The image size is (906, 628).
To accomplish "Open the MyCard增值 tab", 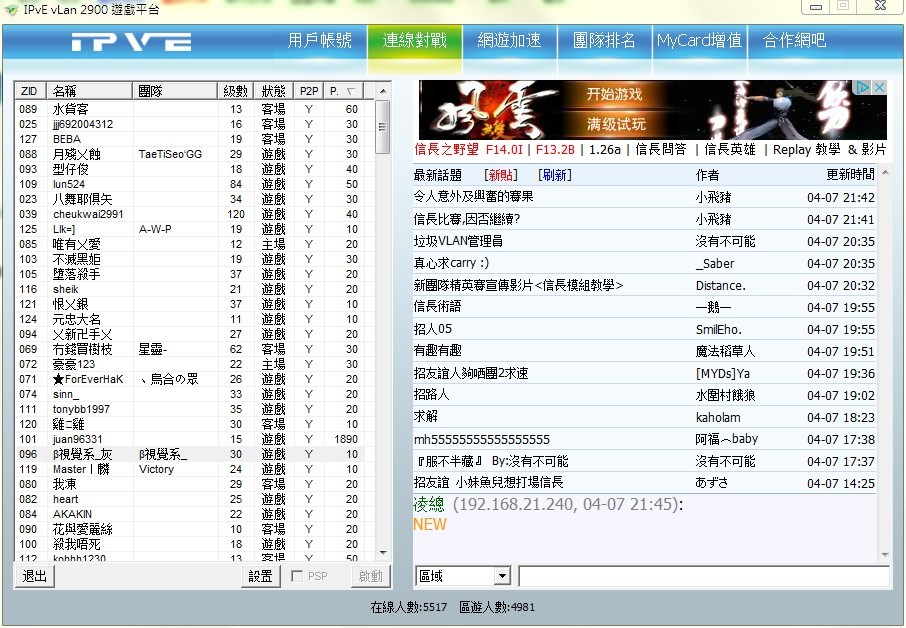I will (x=699, y=41).
